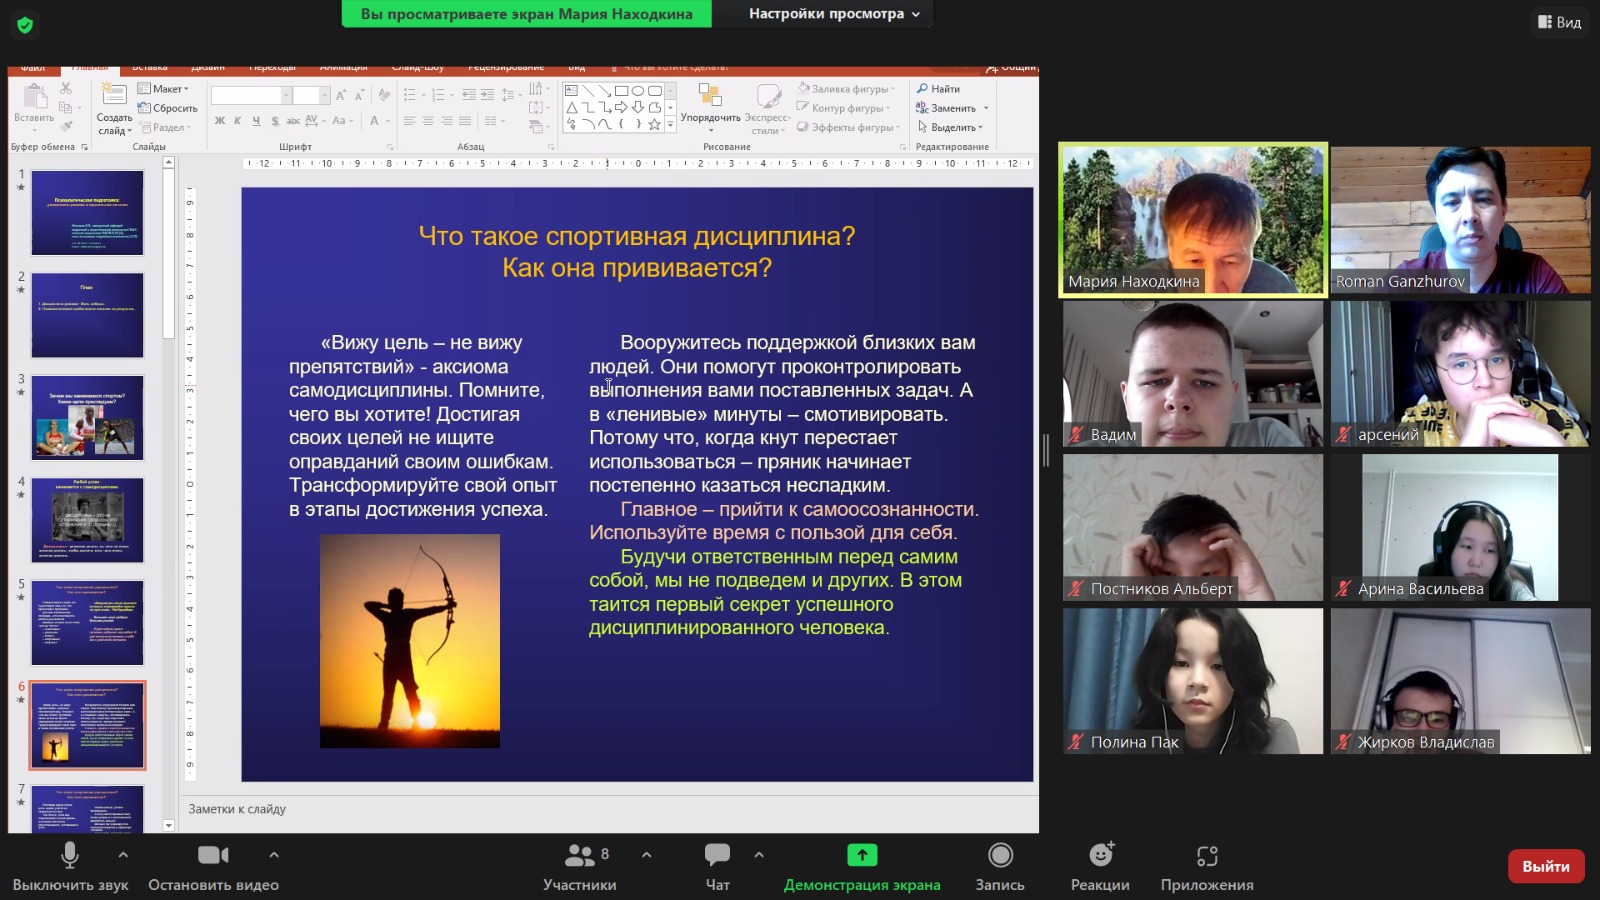Expand audio options arrow next to microphone

tap(123, 855)
